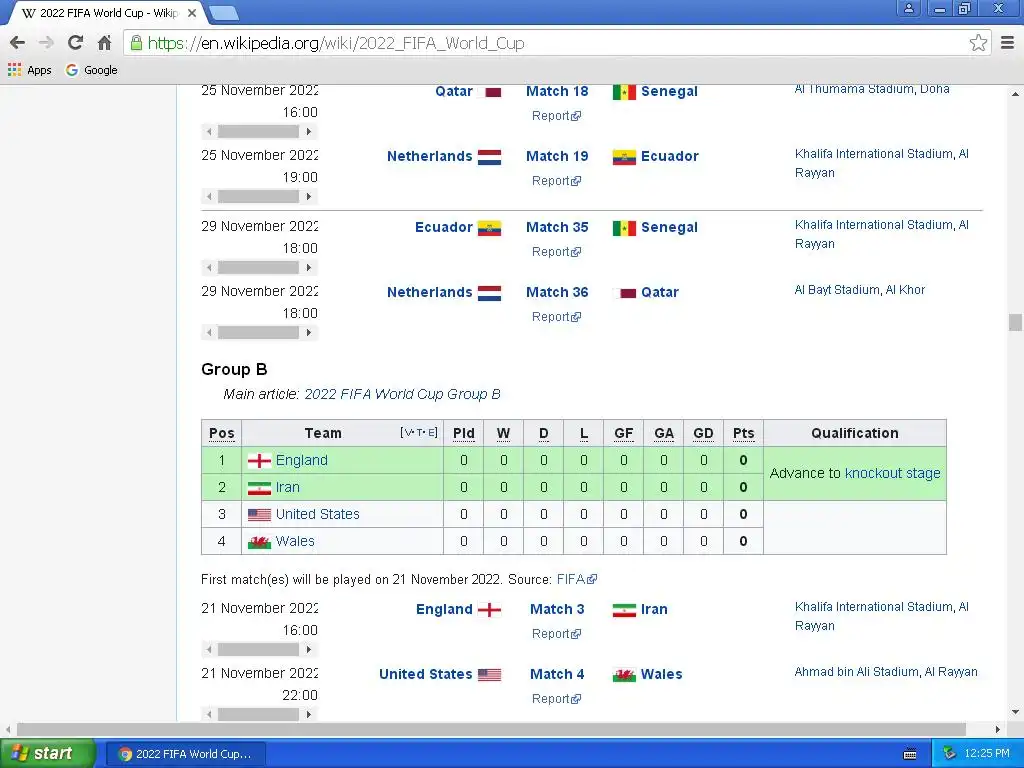Click the Wales flag in Match 4
Viewport: 1024px width, 768px height.
(624, 675)
